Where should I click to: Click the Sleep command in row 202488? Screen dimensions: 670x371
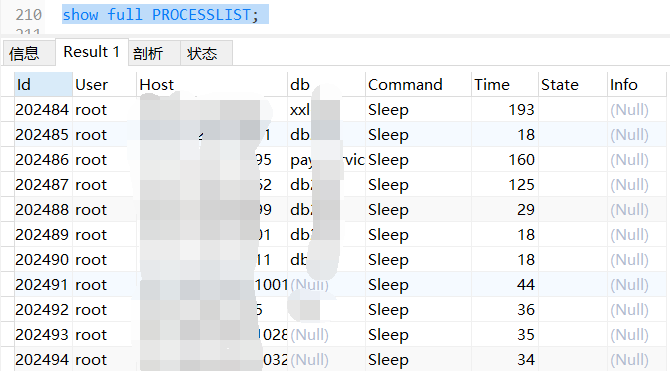tap(388, 209)
